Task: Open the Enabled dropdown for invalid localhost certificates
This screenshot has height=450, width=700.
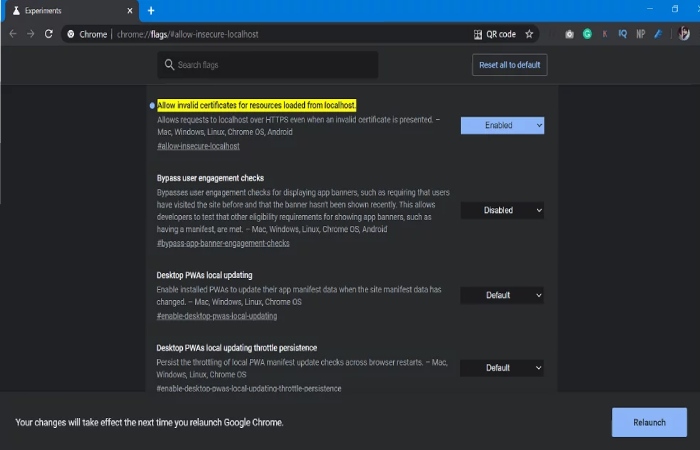Action: pos(502,125)
